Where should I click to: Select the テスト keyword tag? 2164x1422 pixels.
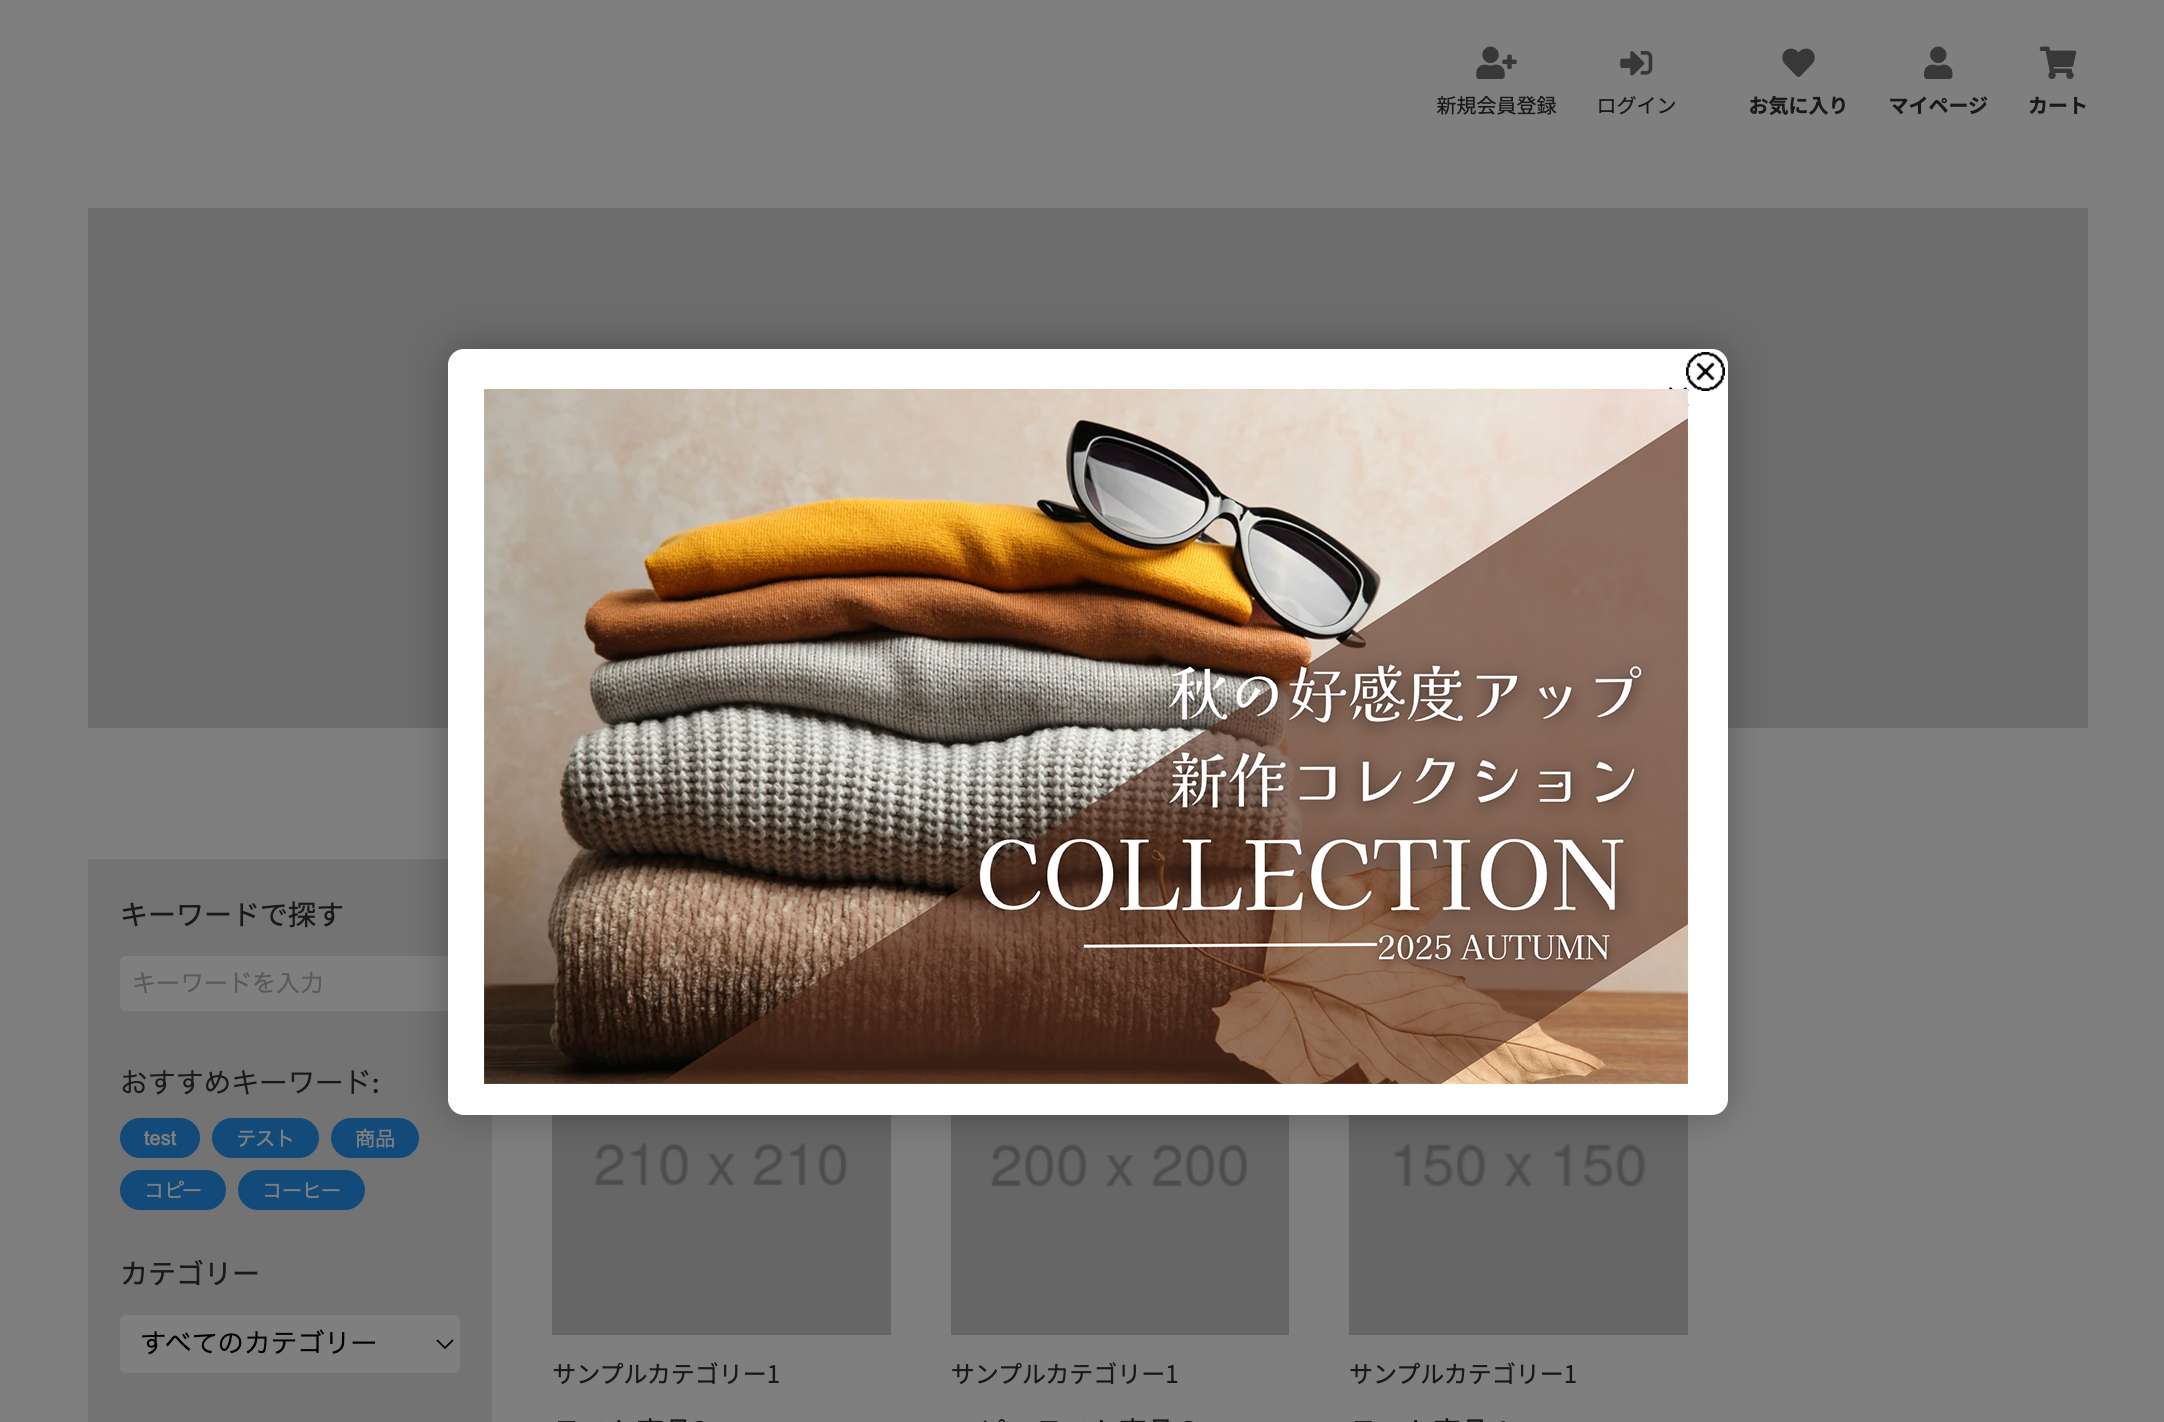pyautogui.click(x=265, y=1138)
